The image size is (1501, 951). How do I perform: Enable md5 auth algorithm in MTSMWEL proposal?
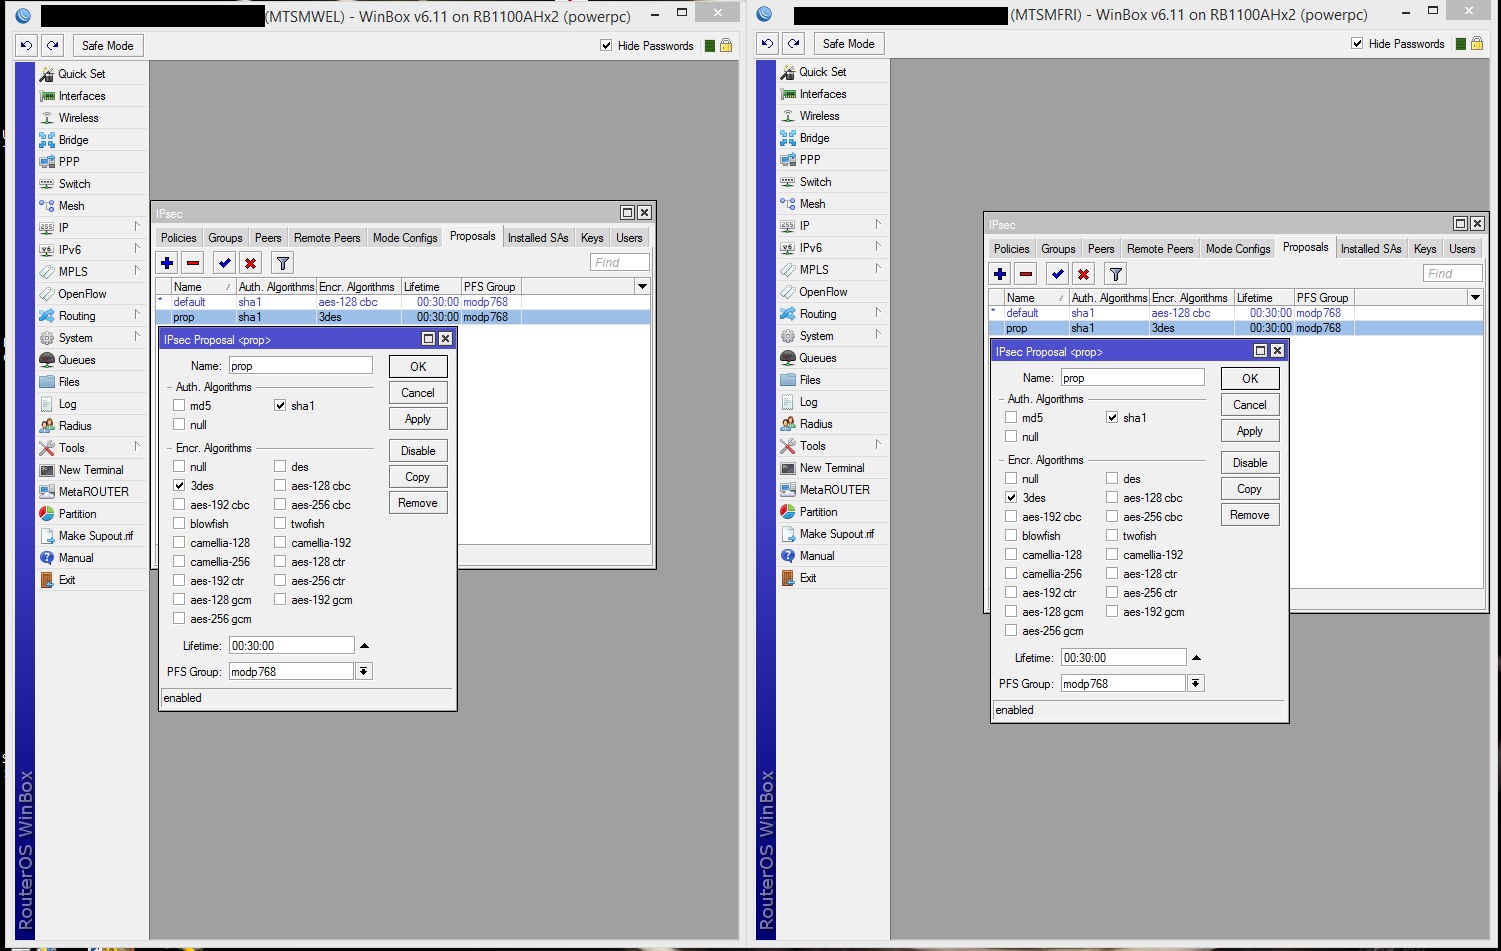[179, 406]
